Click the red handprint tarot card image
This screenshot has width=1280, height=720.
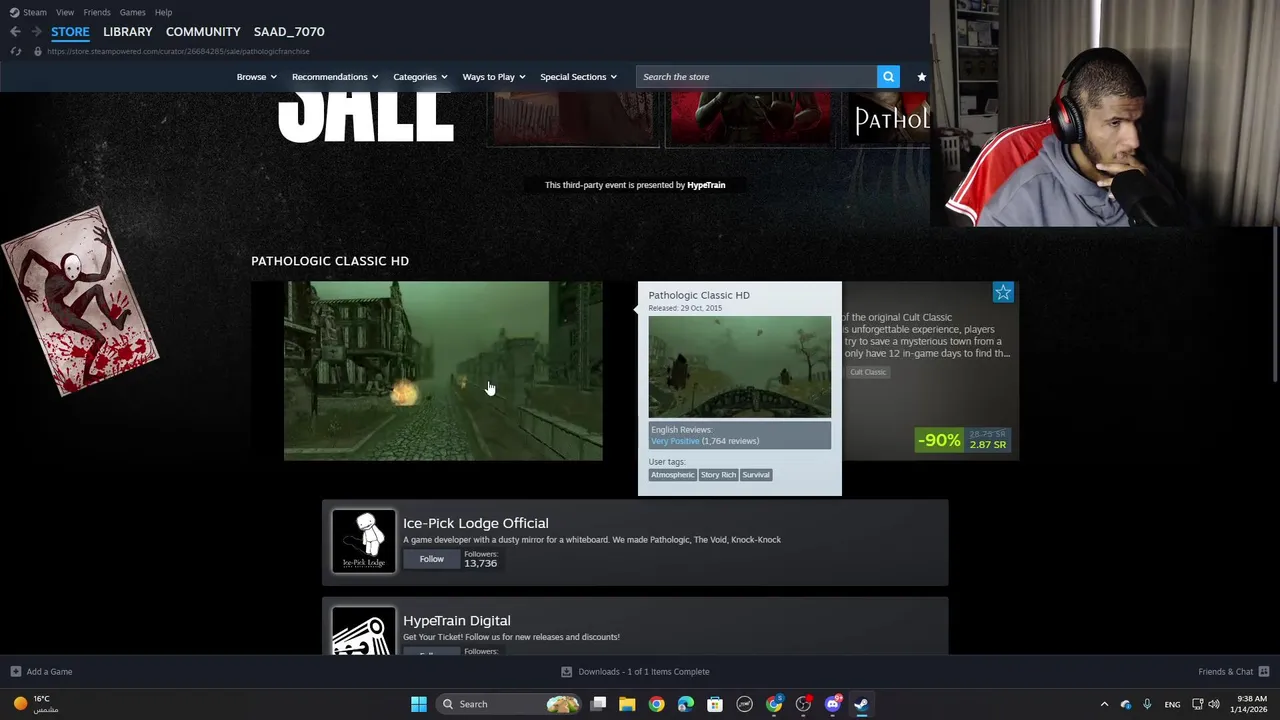(80, 301)
